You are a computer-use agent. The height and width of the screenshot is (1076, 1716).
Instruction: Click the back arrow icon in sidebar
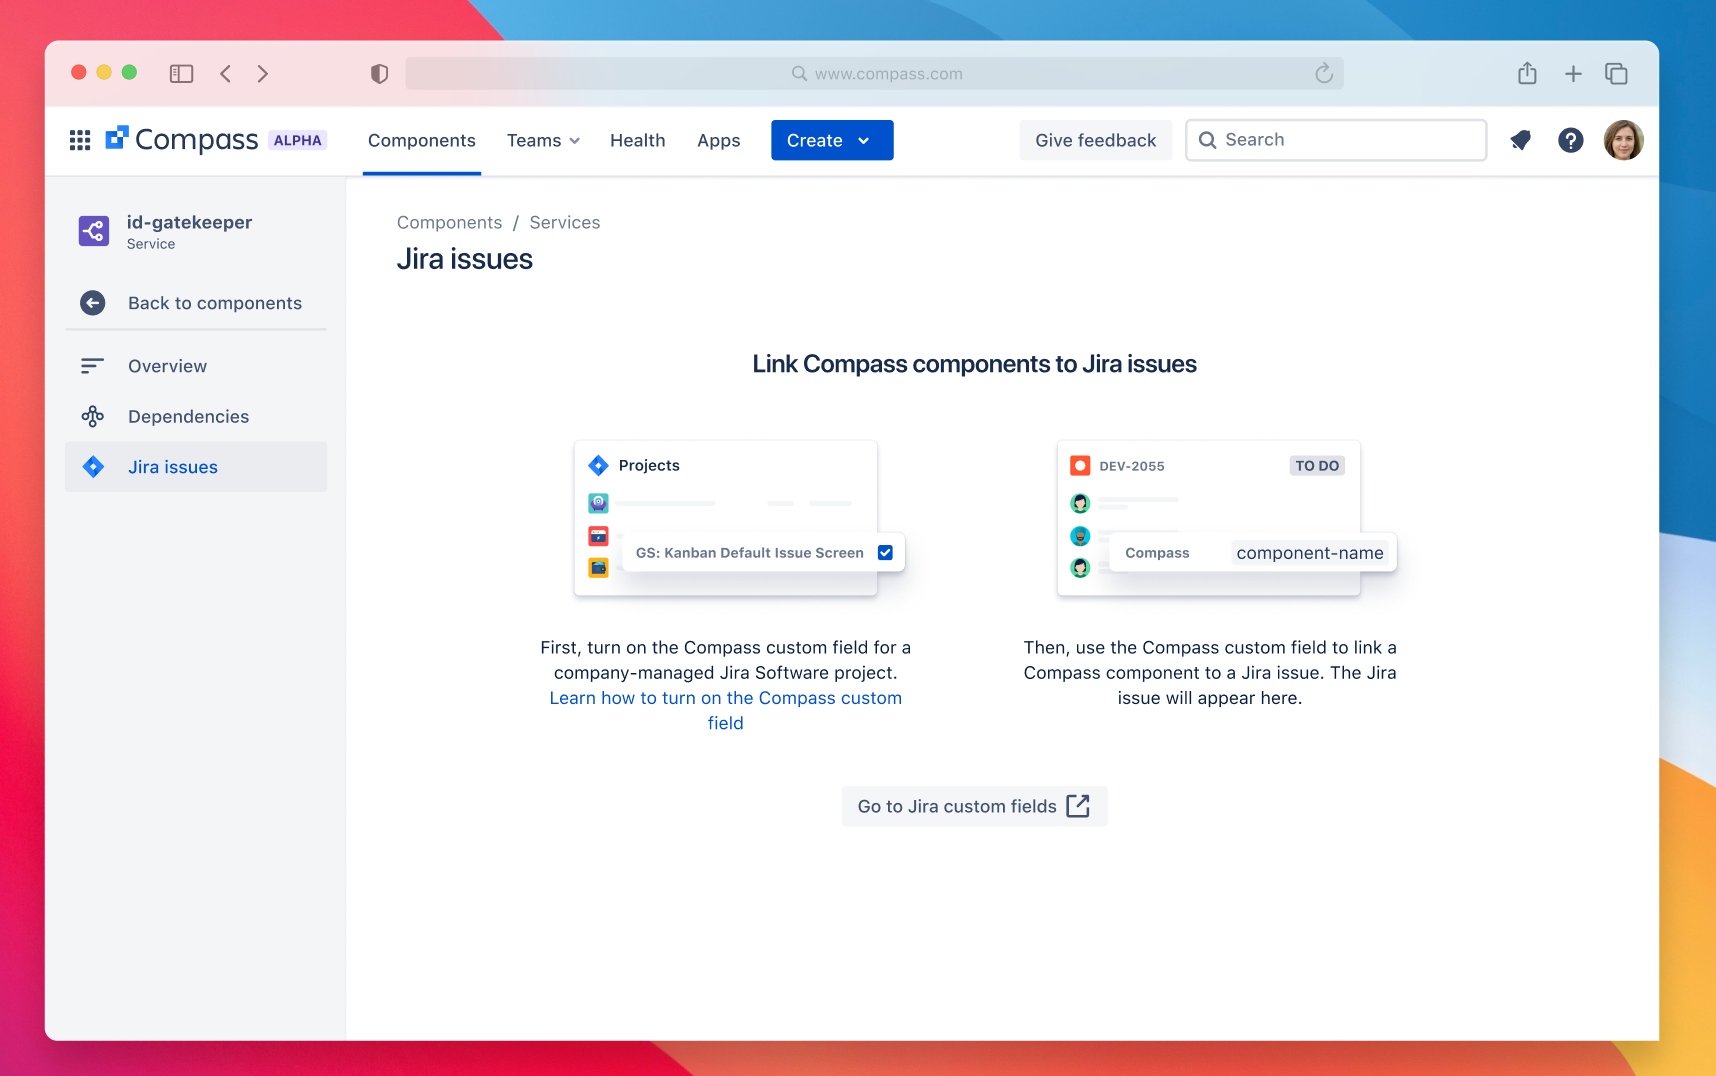(x=93, y=303)
